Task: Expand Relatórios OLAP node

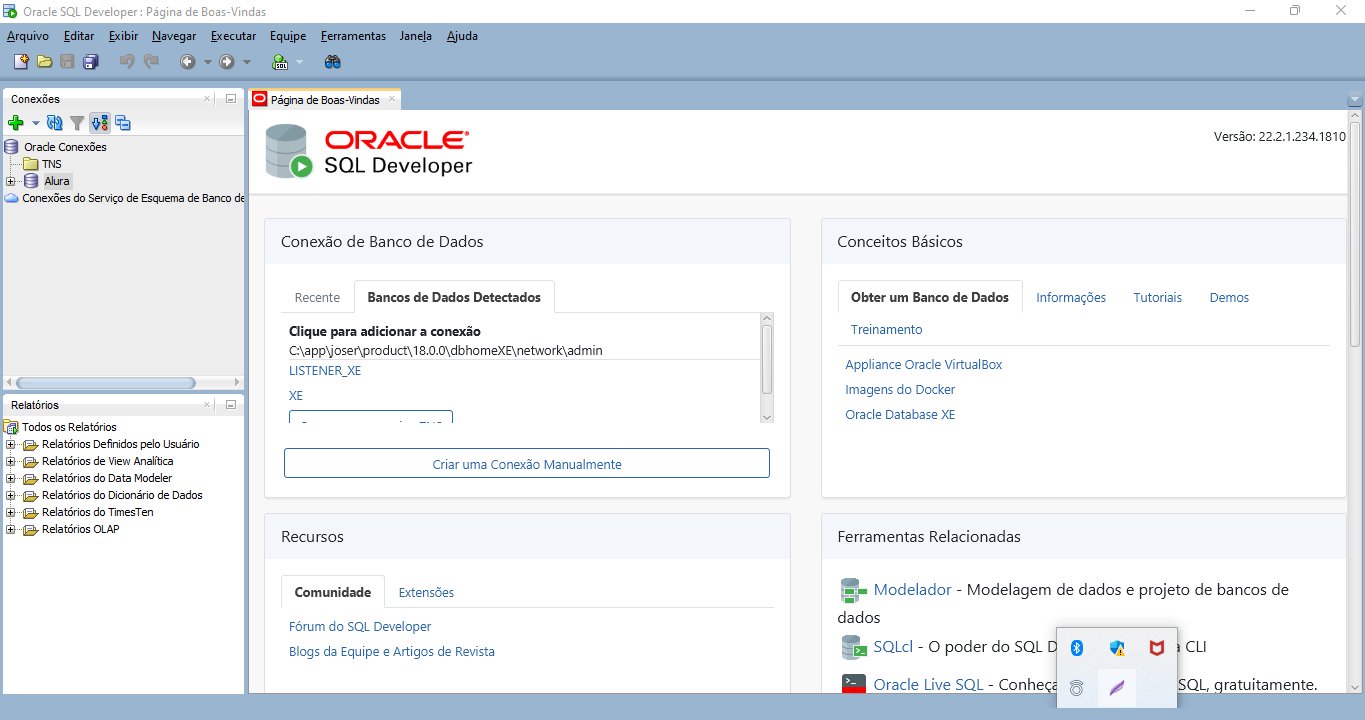Action: 11,529
